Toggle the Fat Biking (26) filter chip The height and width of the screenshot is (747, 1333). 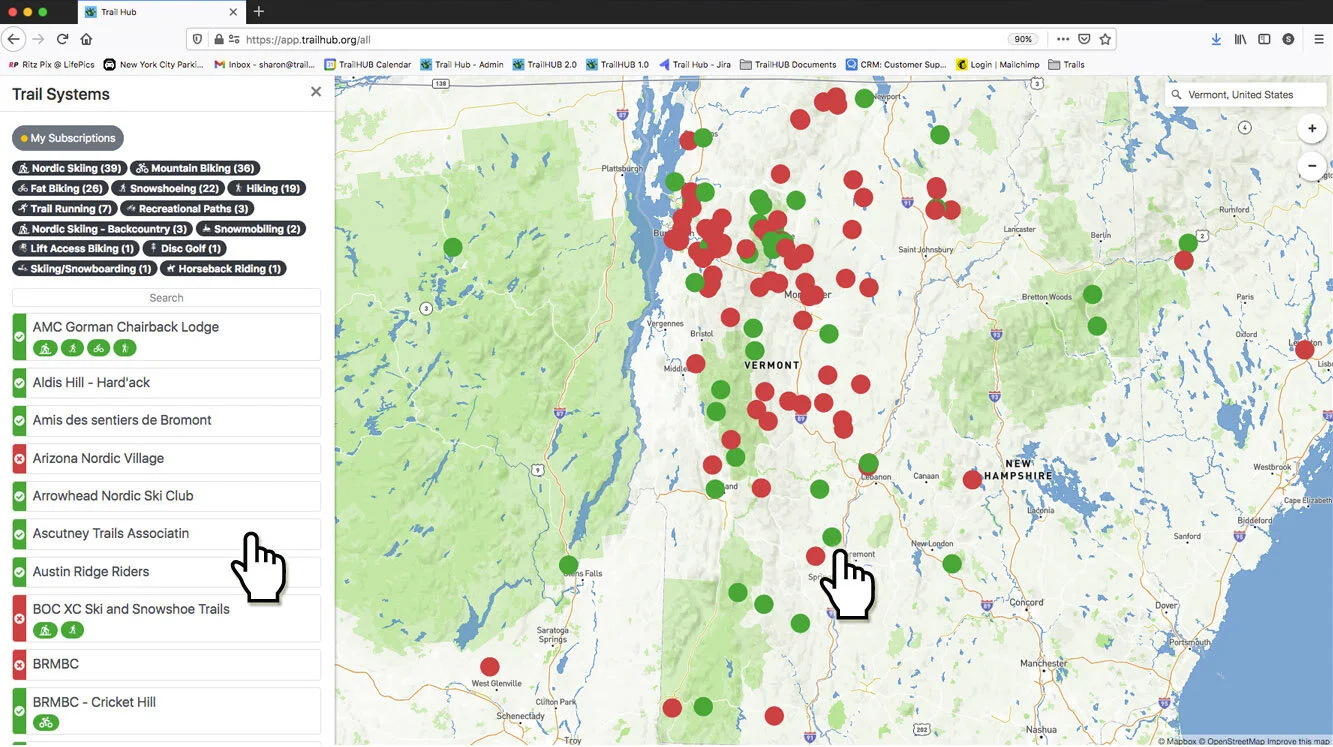[x=60, y=188]
